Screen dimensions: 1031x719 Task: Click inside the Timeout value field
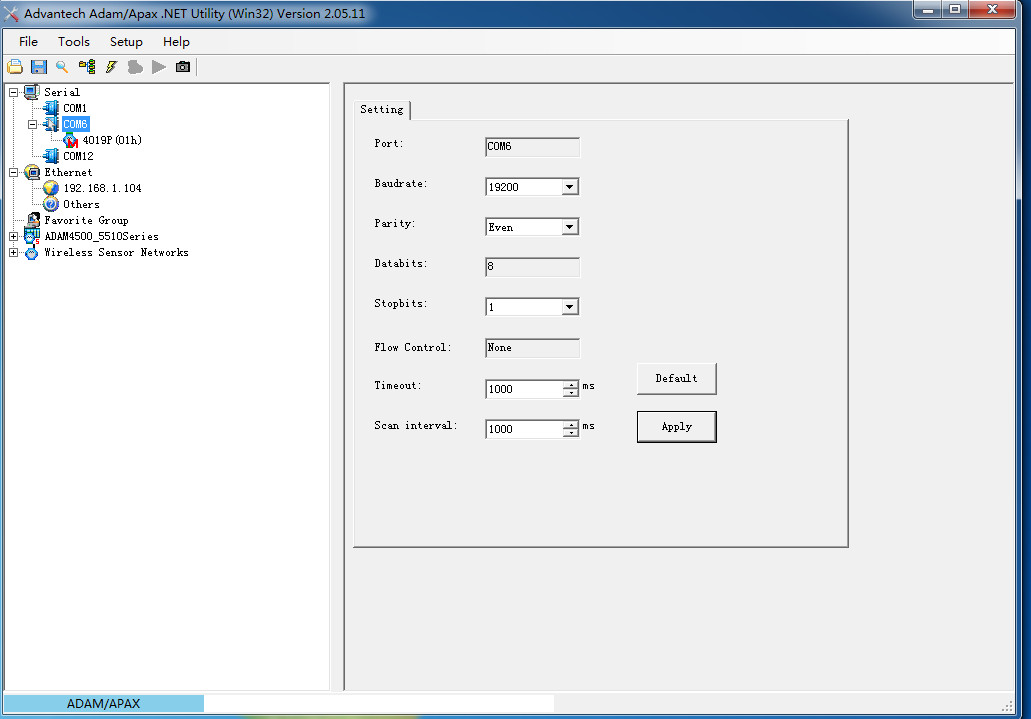[x=524, y=389]
